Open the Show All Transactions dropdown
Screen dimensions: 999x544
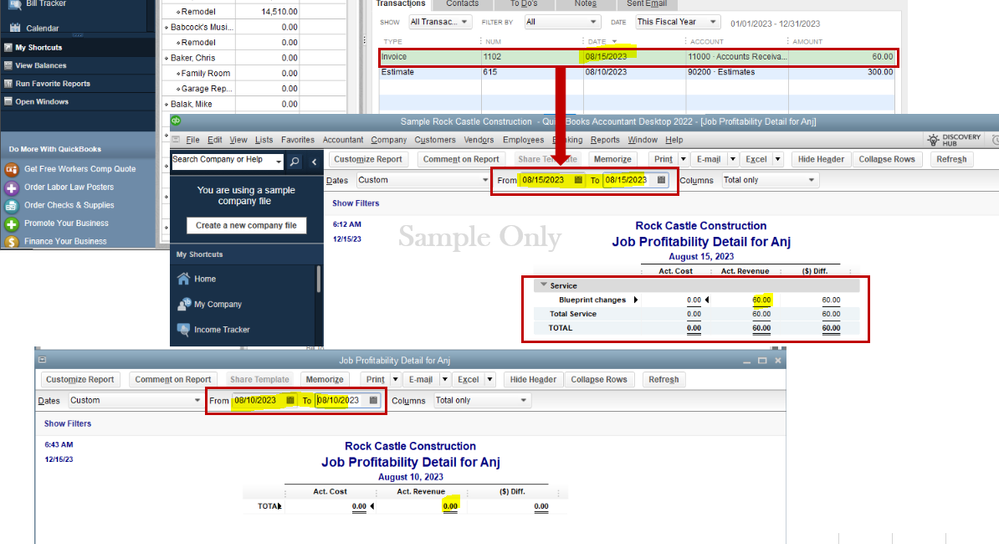tap(439, 22)
